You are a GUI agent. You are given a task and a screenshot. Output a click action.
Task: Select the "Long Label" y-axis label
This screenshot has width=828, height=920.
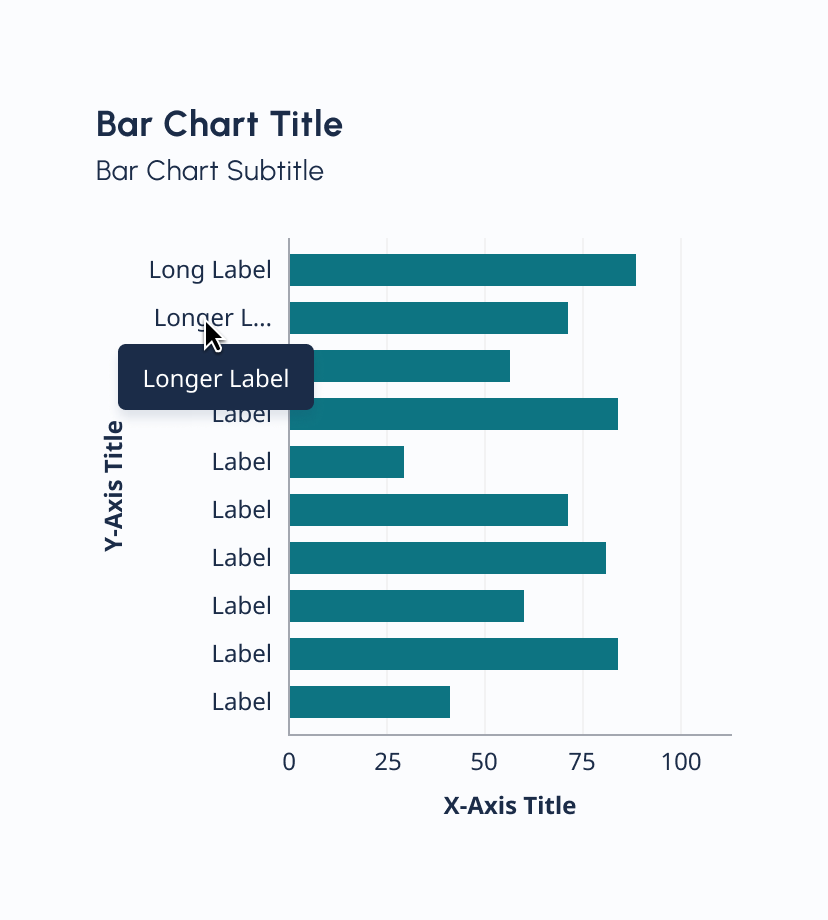click(210, 270)
